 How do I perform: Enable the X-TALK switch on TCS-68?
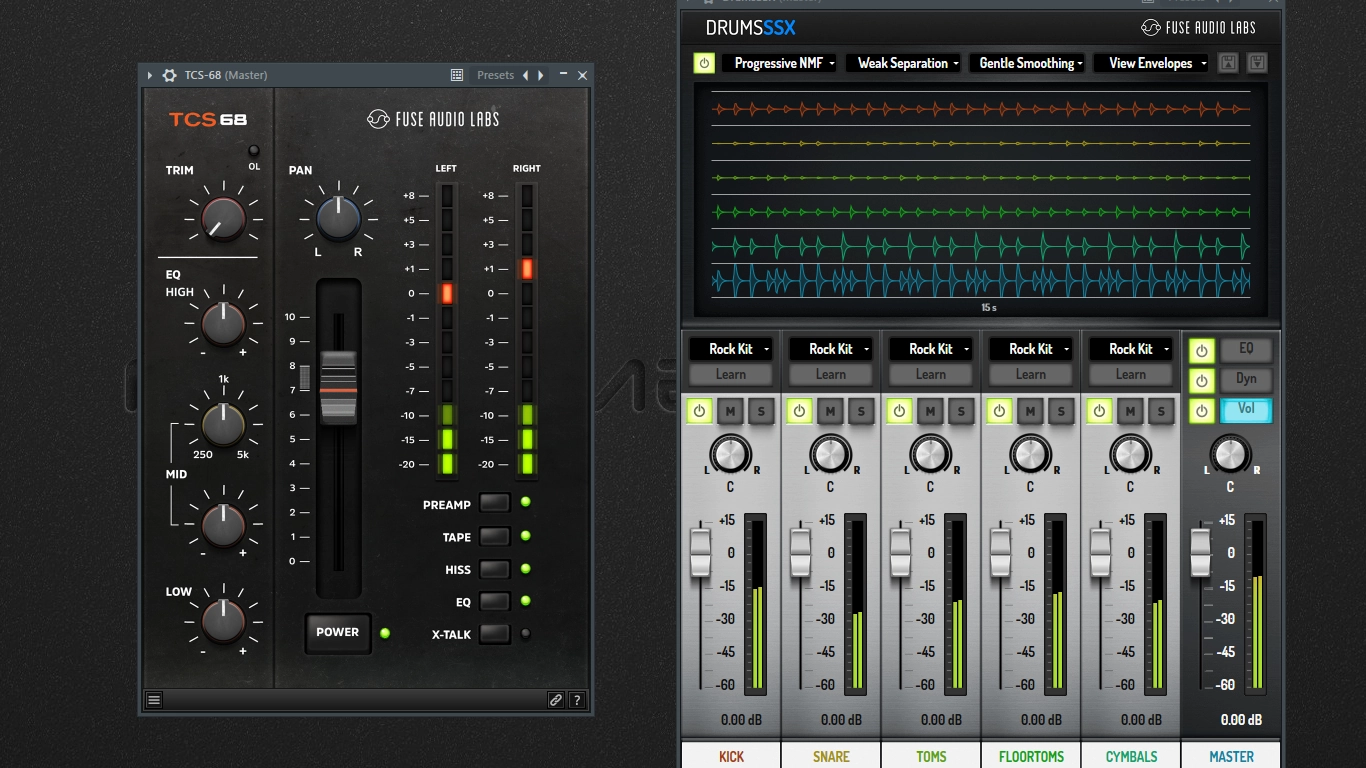(494, 634)
